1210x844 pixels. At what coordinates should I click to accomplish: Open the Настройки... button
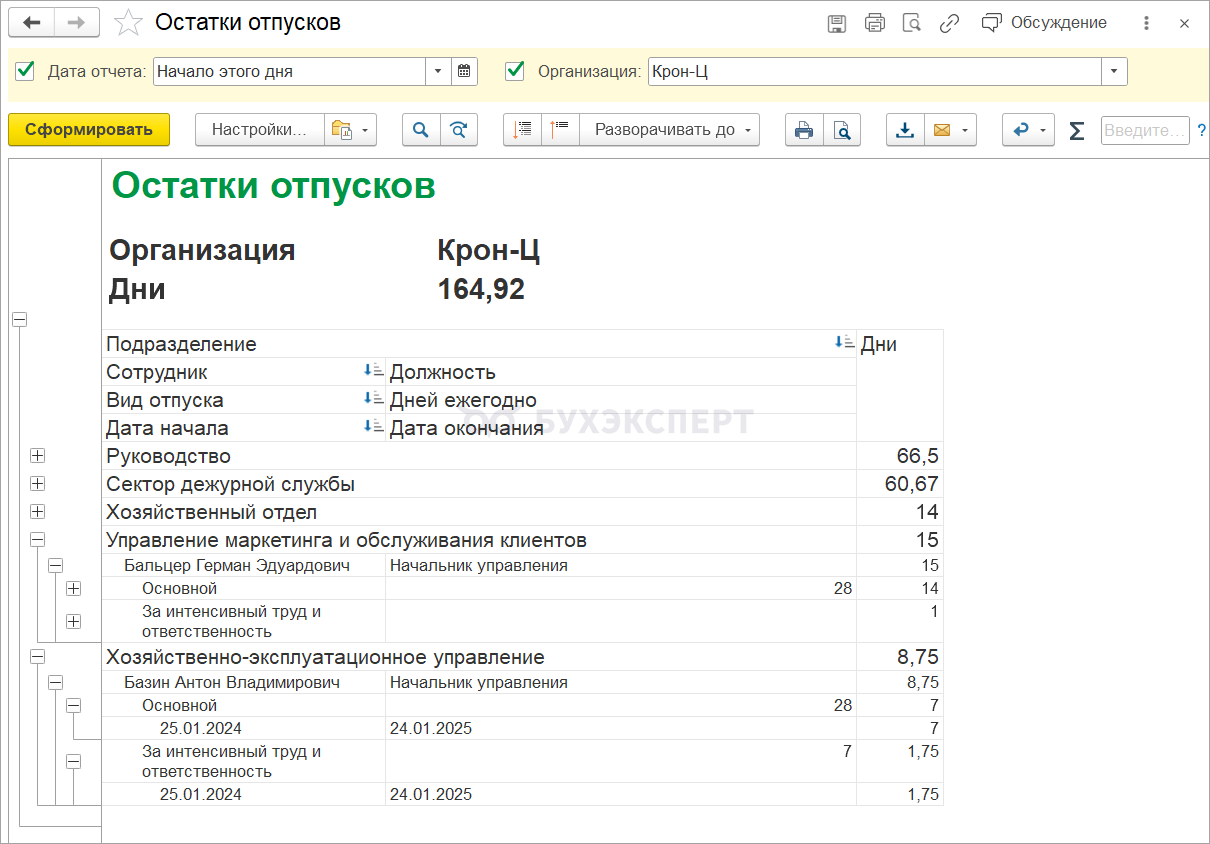(x=259, y=130)
